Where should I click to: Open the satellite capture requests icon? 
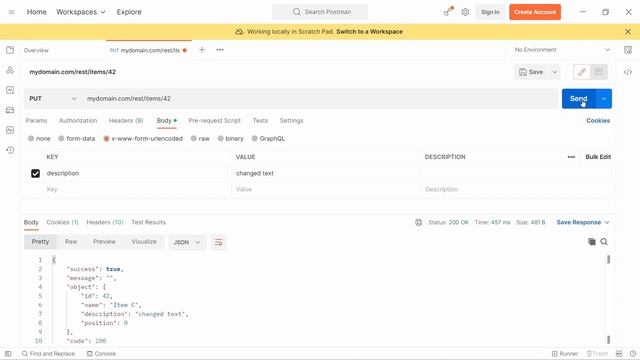pyautogui.click(x=448, y=12)
